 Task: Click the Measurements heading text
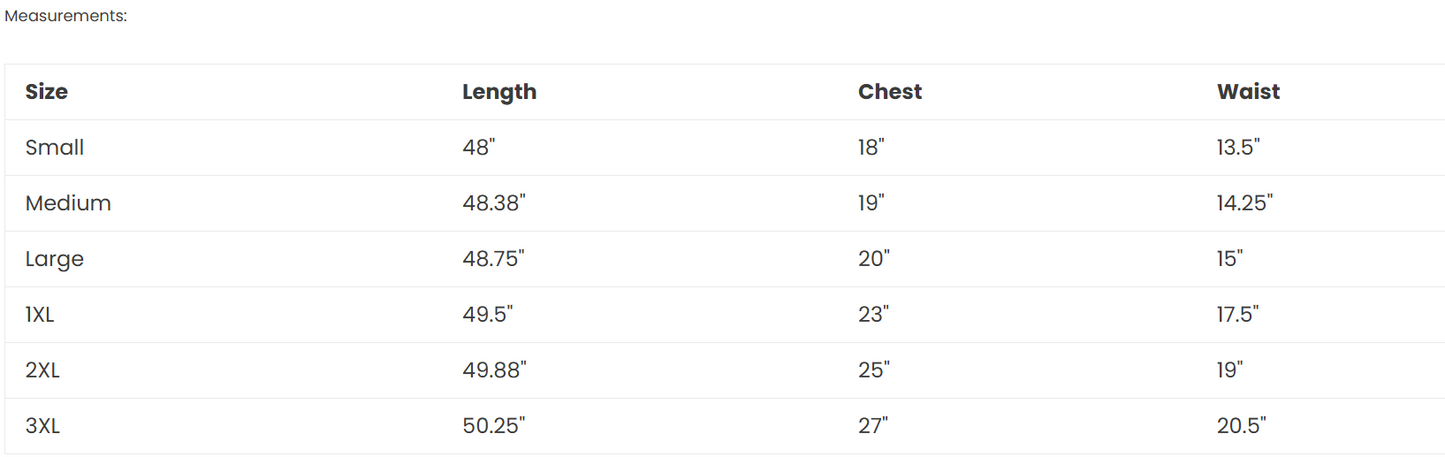(x=66, y=16)
